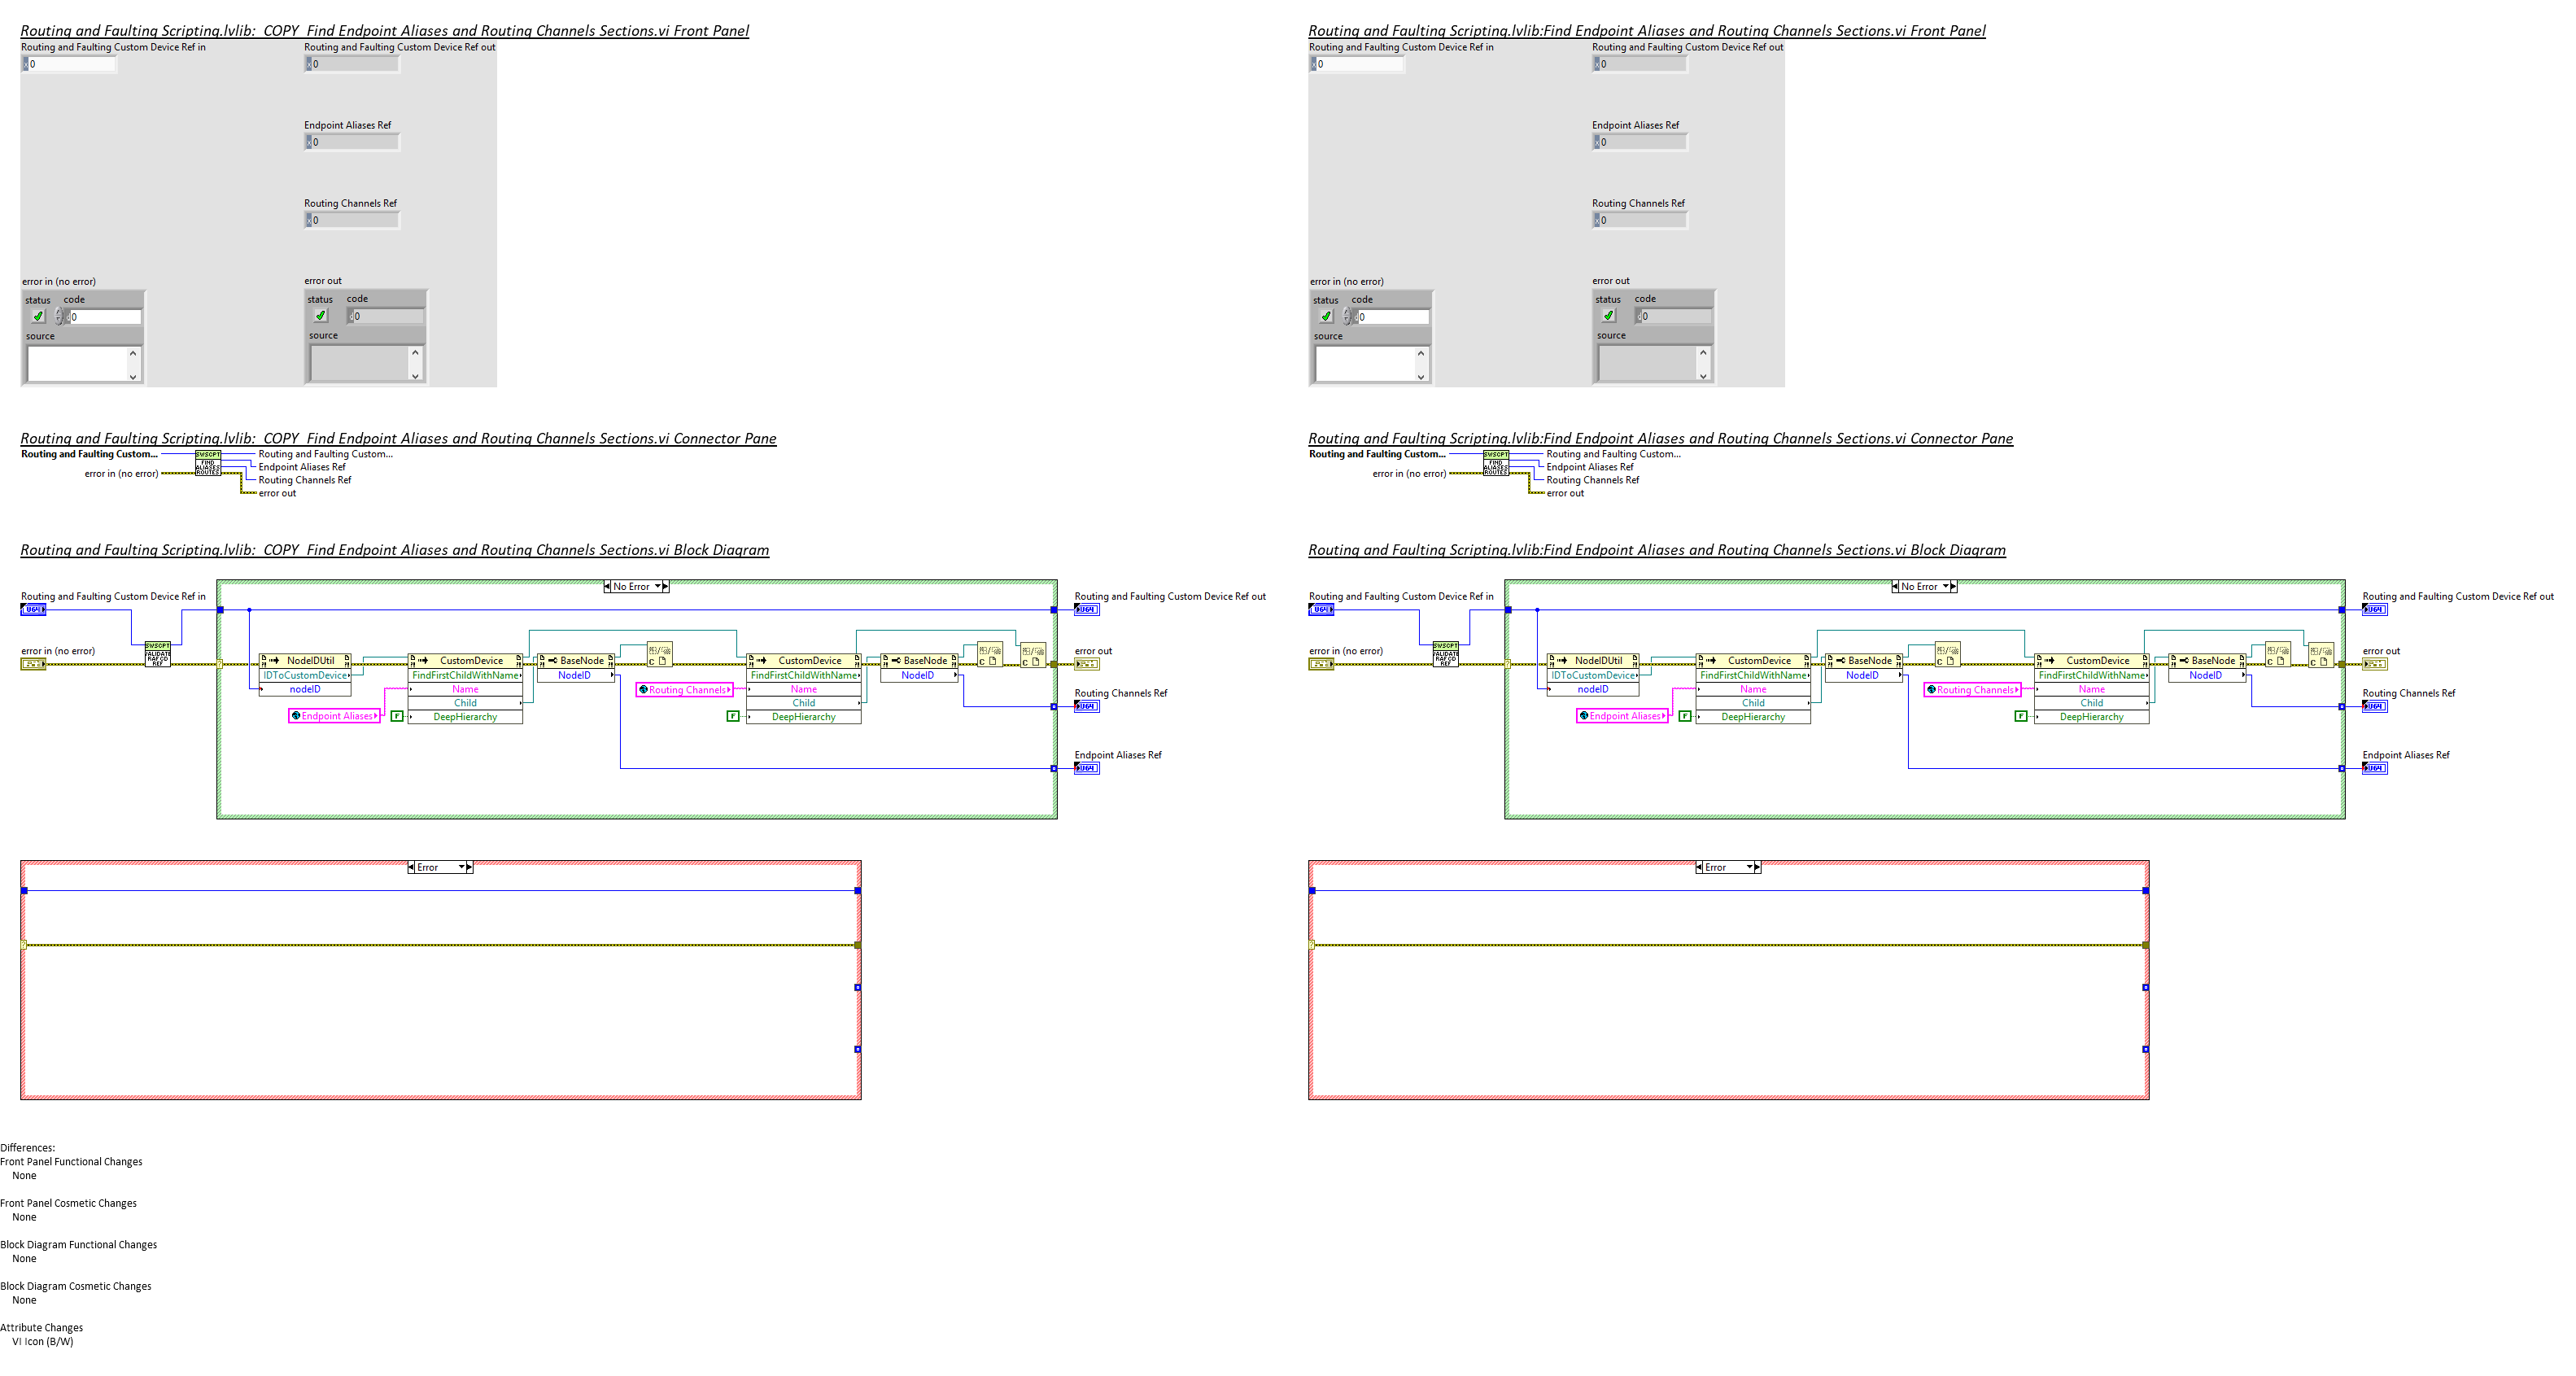Click the NodeID property of first BaseNode in COPY diagram
The image size is (2576, 1376).
[575, 675]
